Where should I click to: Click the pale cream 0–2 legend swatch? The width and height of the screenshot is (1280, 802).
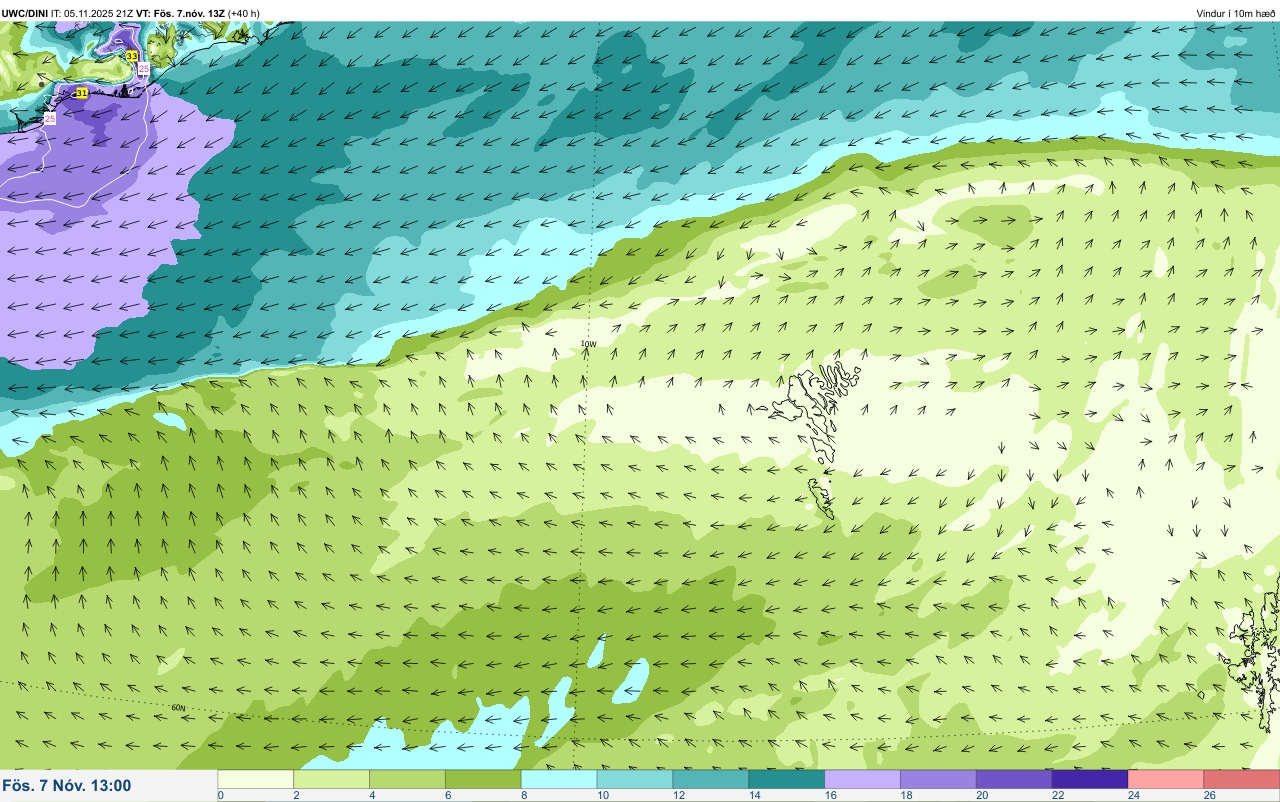pyautogui.click(x=255, y=779)
